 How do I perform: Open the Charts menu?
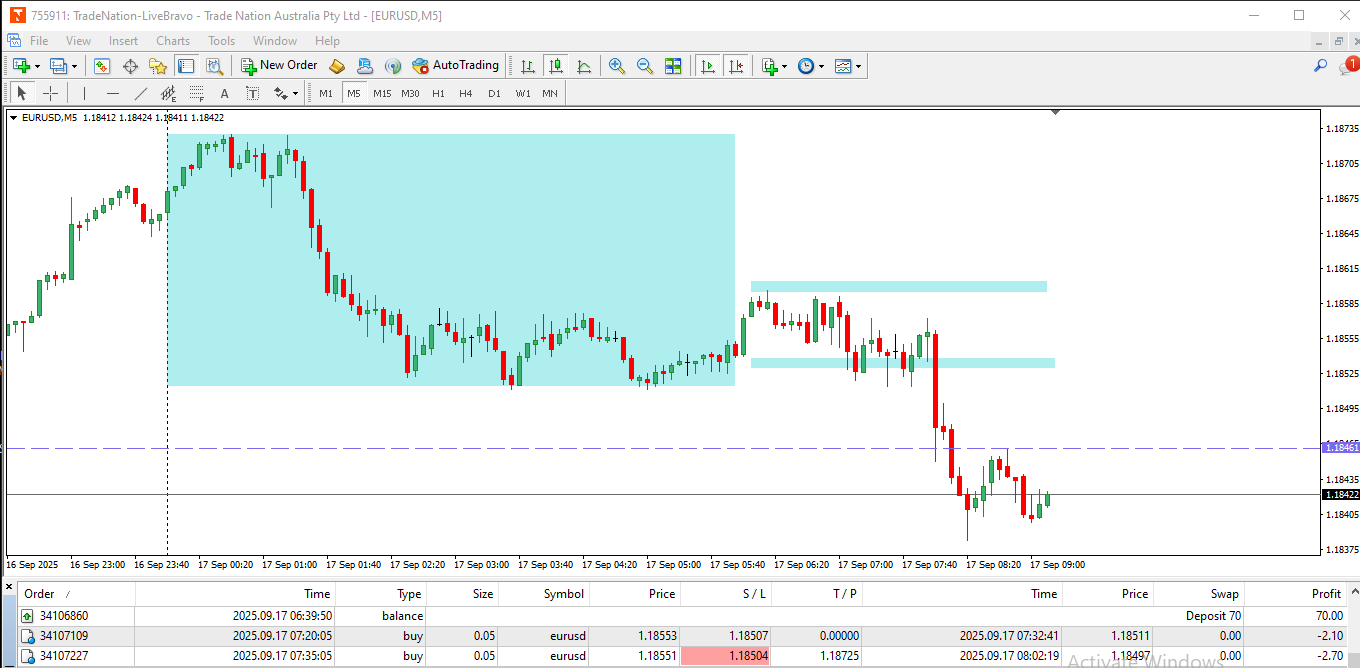(172, 41)
